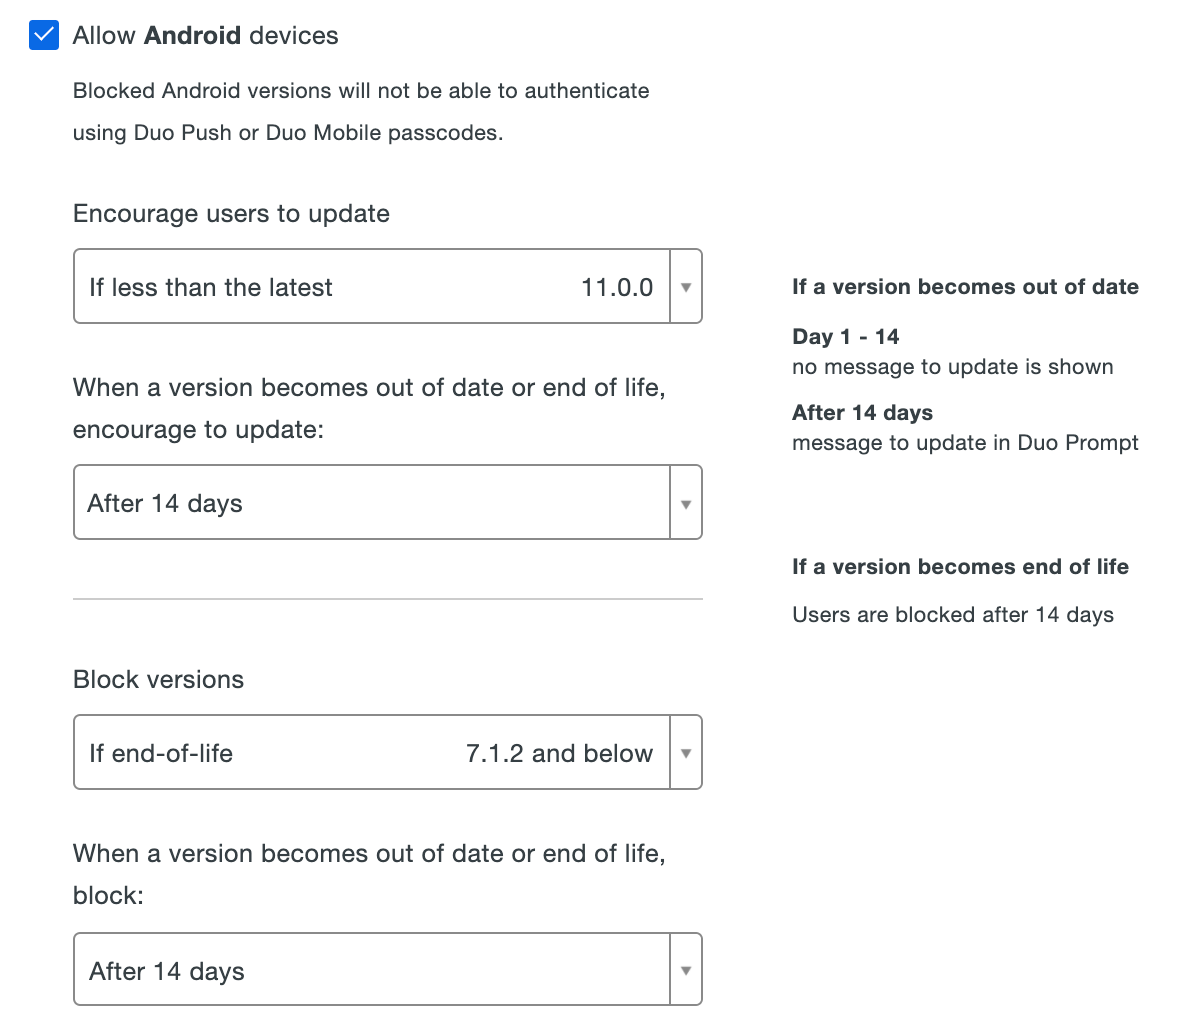Image resolution: width=1200 pixels, height=1033 pixels.
Task: Uncheck the Allow Android devices checkbox
Action: tap(44, 36)
